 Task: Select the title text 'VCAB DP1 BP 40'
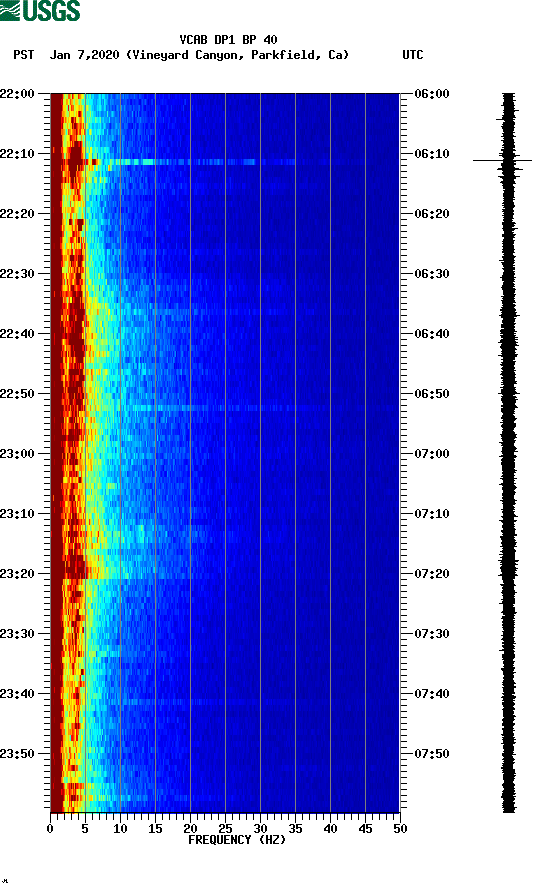click(x=228, y=40)
